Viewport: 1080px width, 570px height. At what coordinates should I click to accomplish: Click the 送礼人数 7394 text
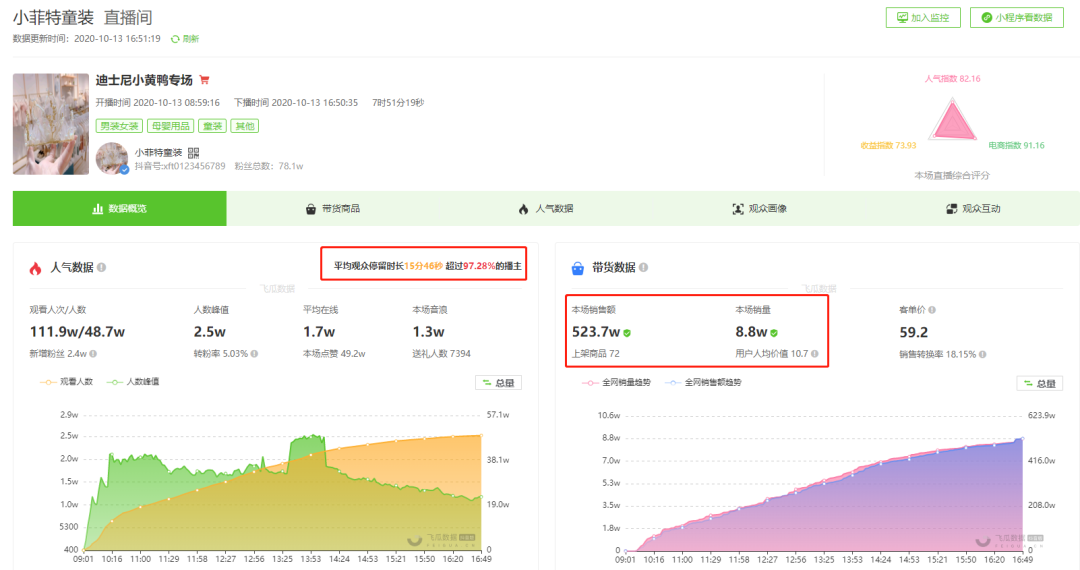click(x=442, y=354)
